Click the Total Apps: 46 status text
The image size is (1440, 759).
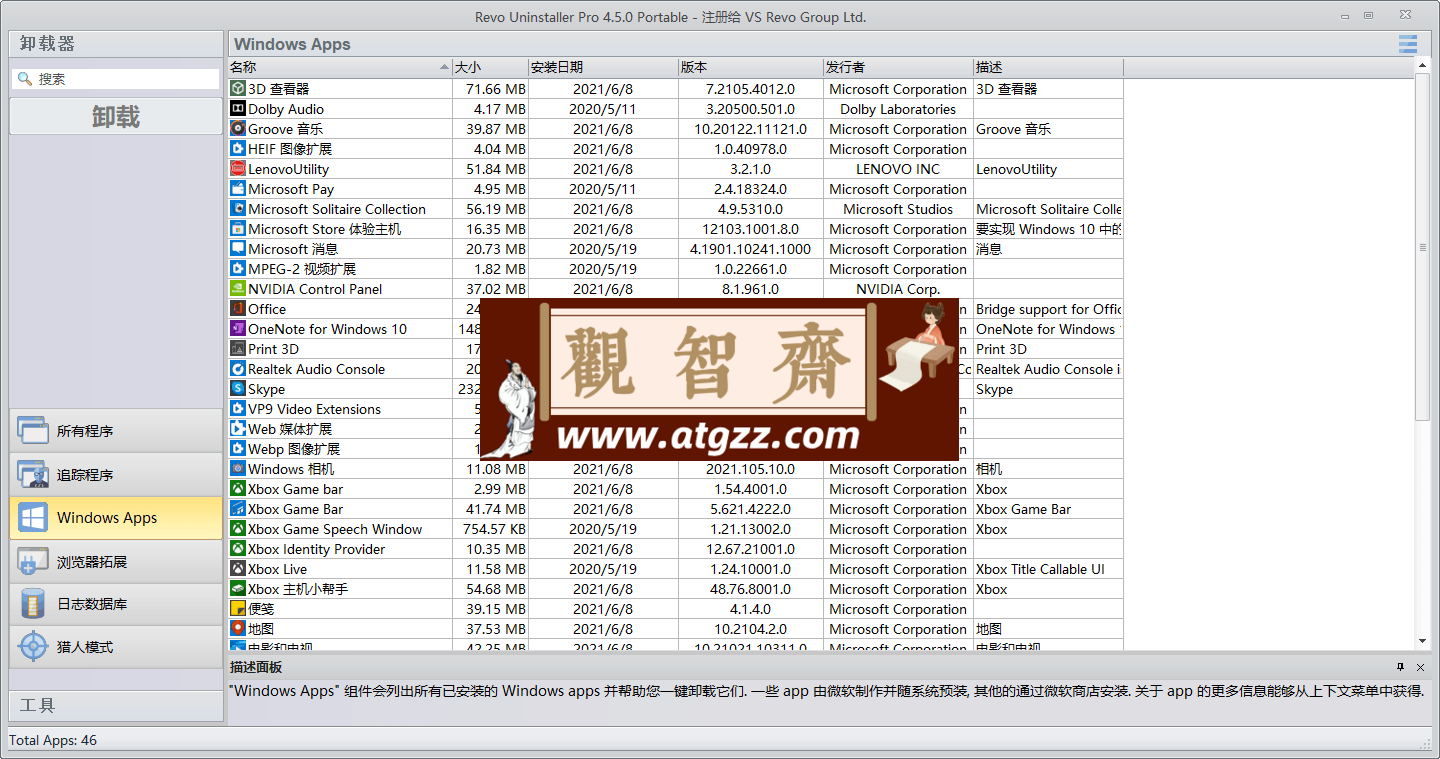coord(53,740)
